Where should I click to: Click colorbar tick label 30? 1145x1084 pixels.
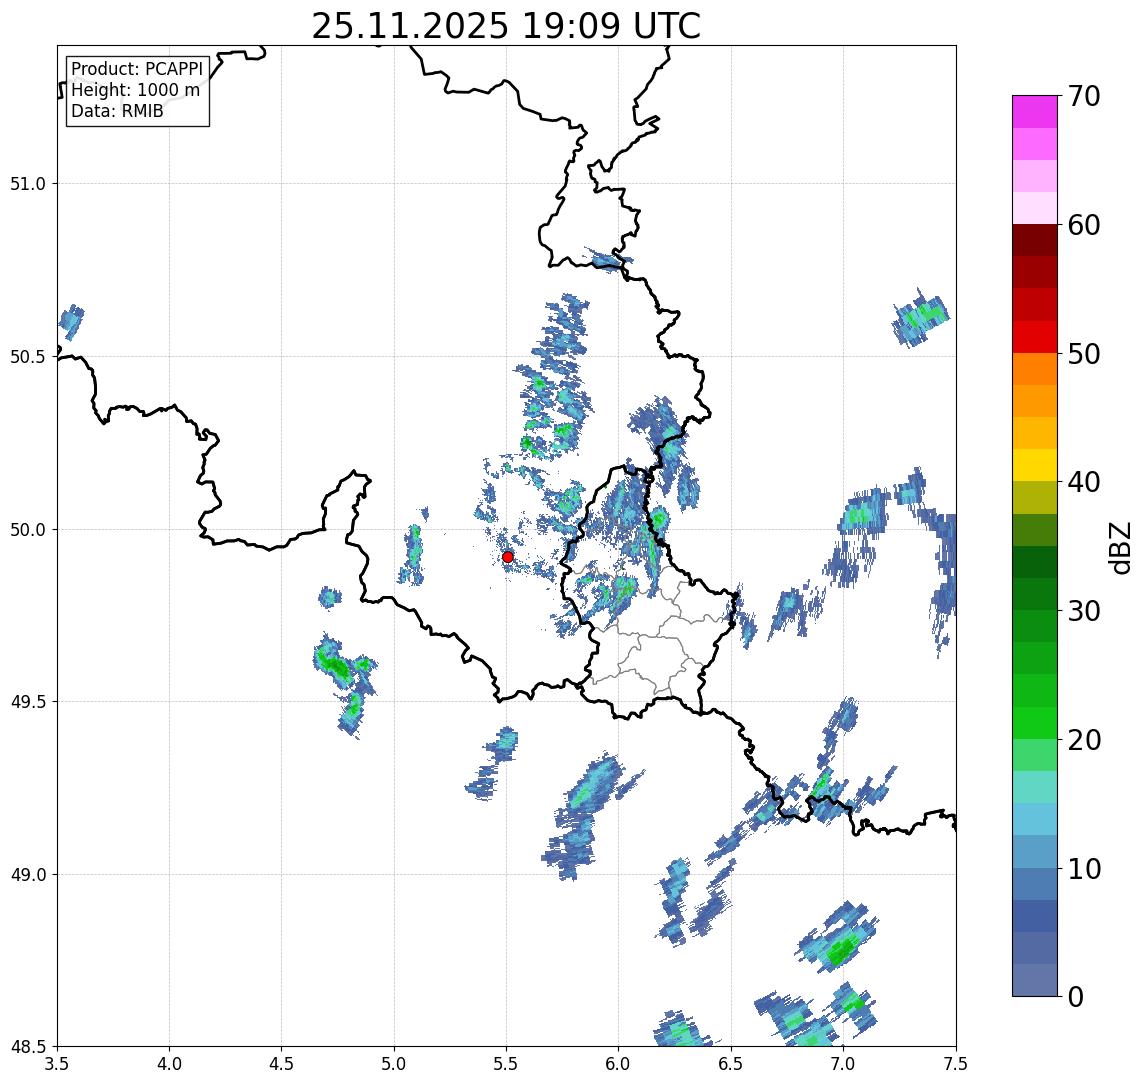tap(1084, 611)
